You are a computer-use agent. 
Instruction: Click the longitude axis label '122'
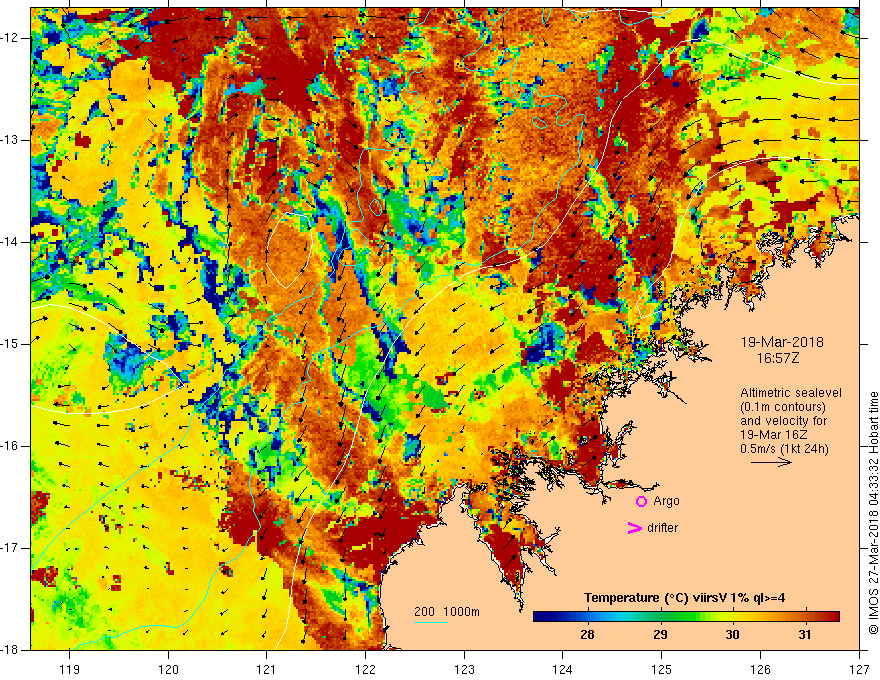[365, 669]
